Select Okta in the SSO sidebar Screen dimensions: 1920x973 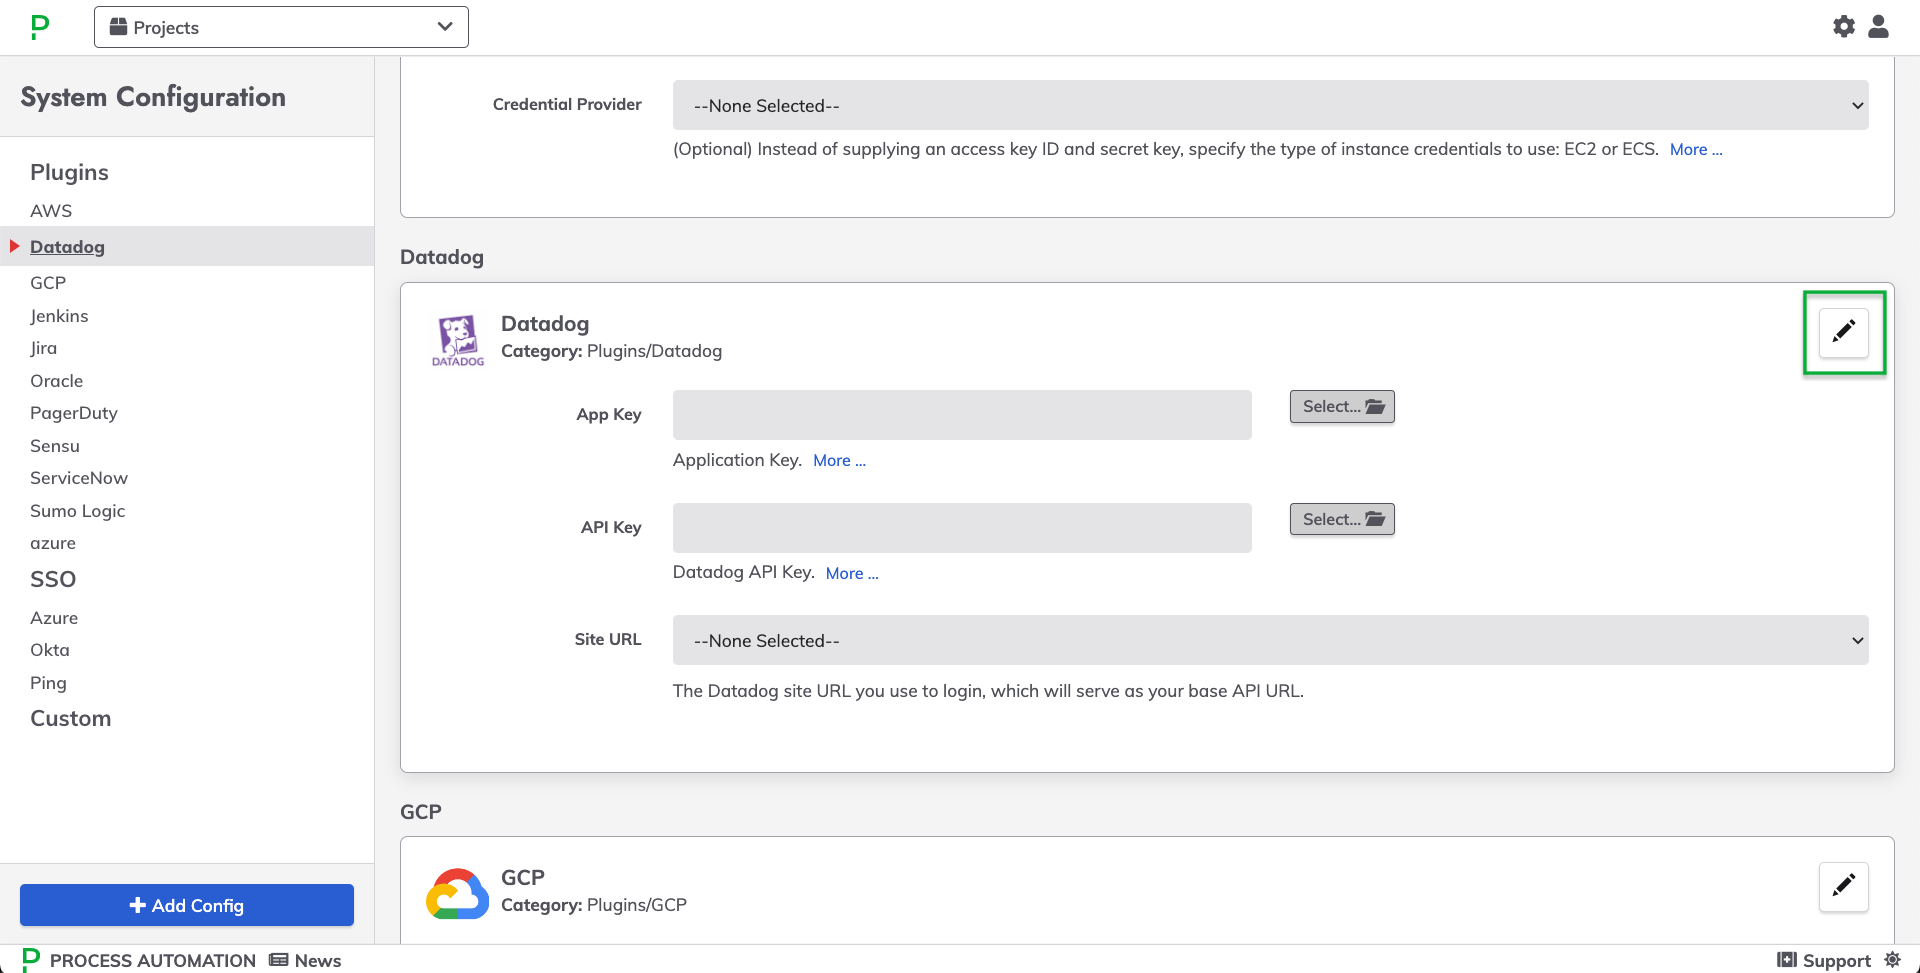click(50, 650)
